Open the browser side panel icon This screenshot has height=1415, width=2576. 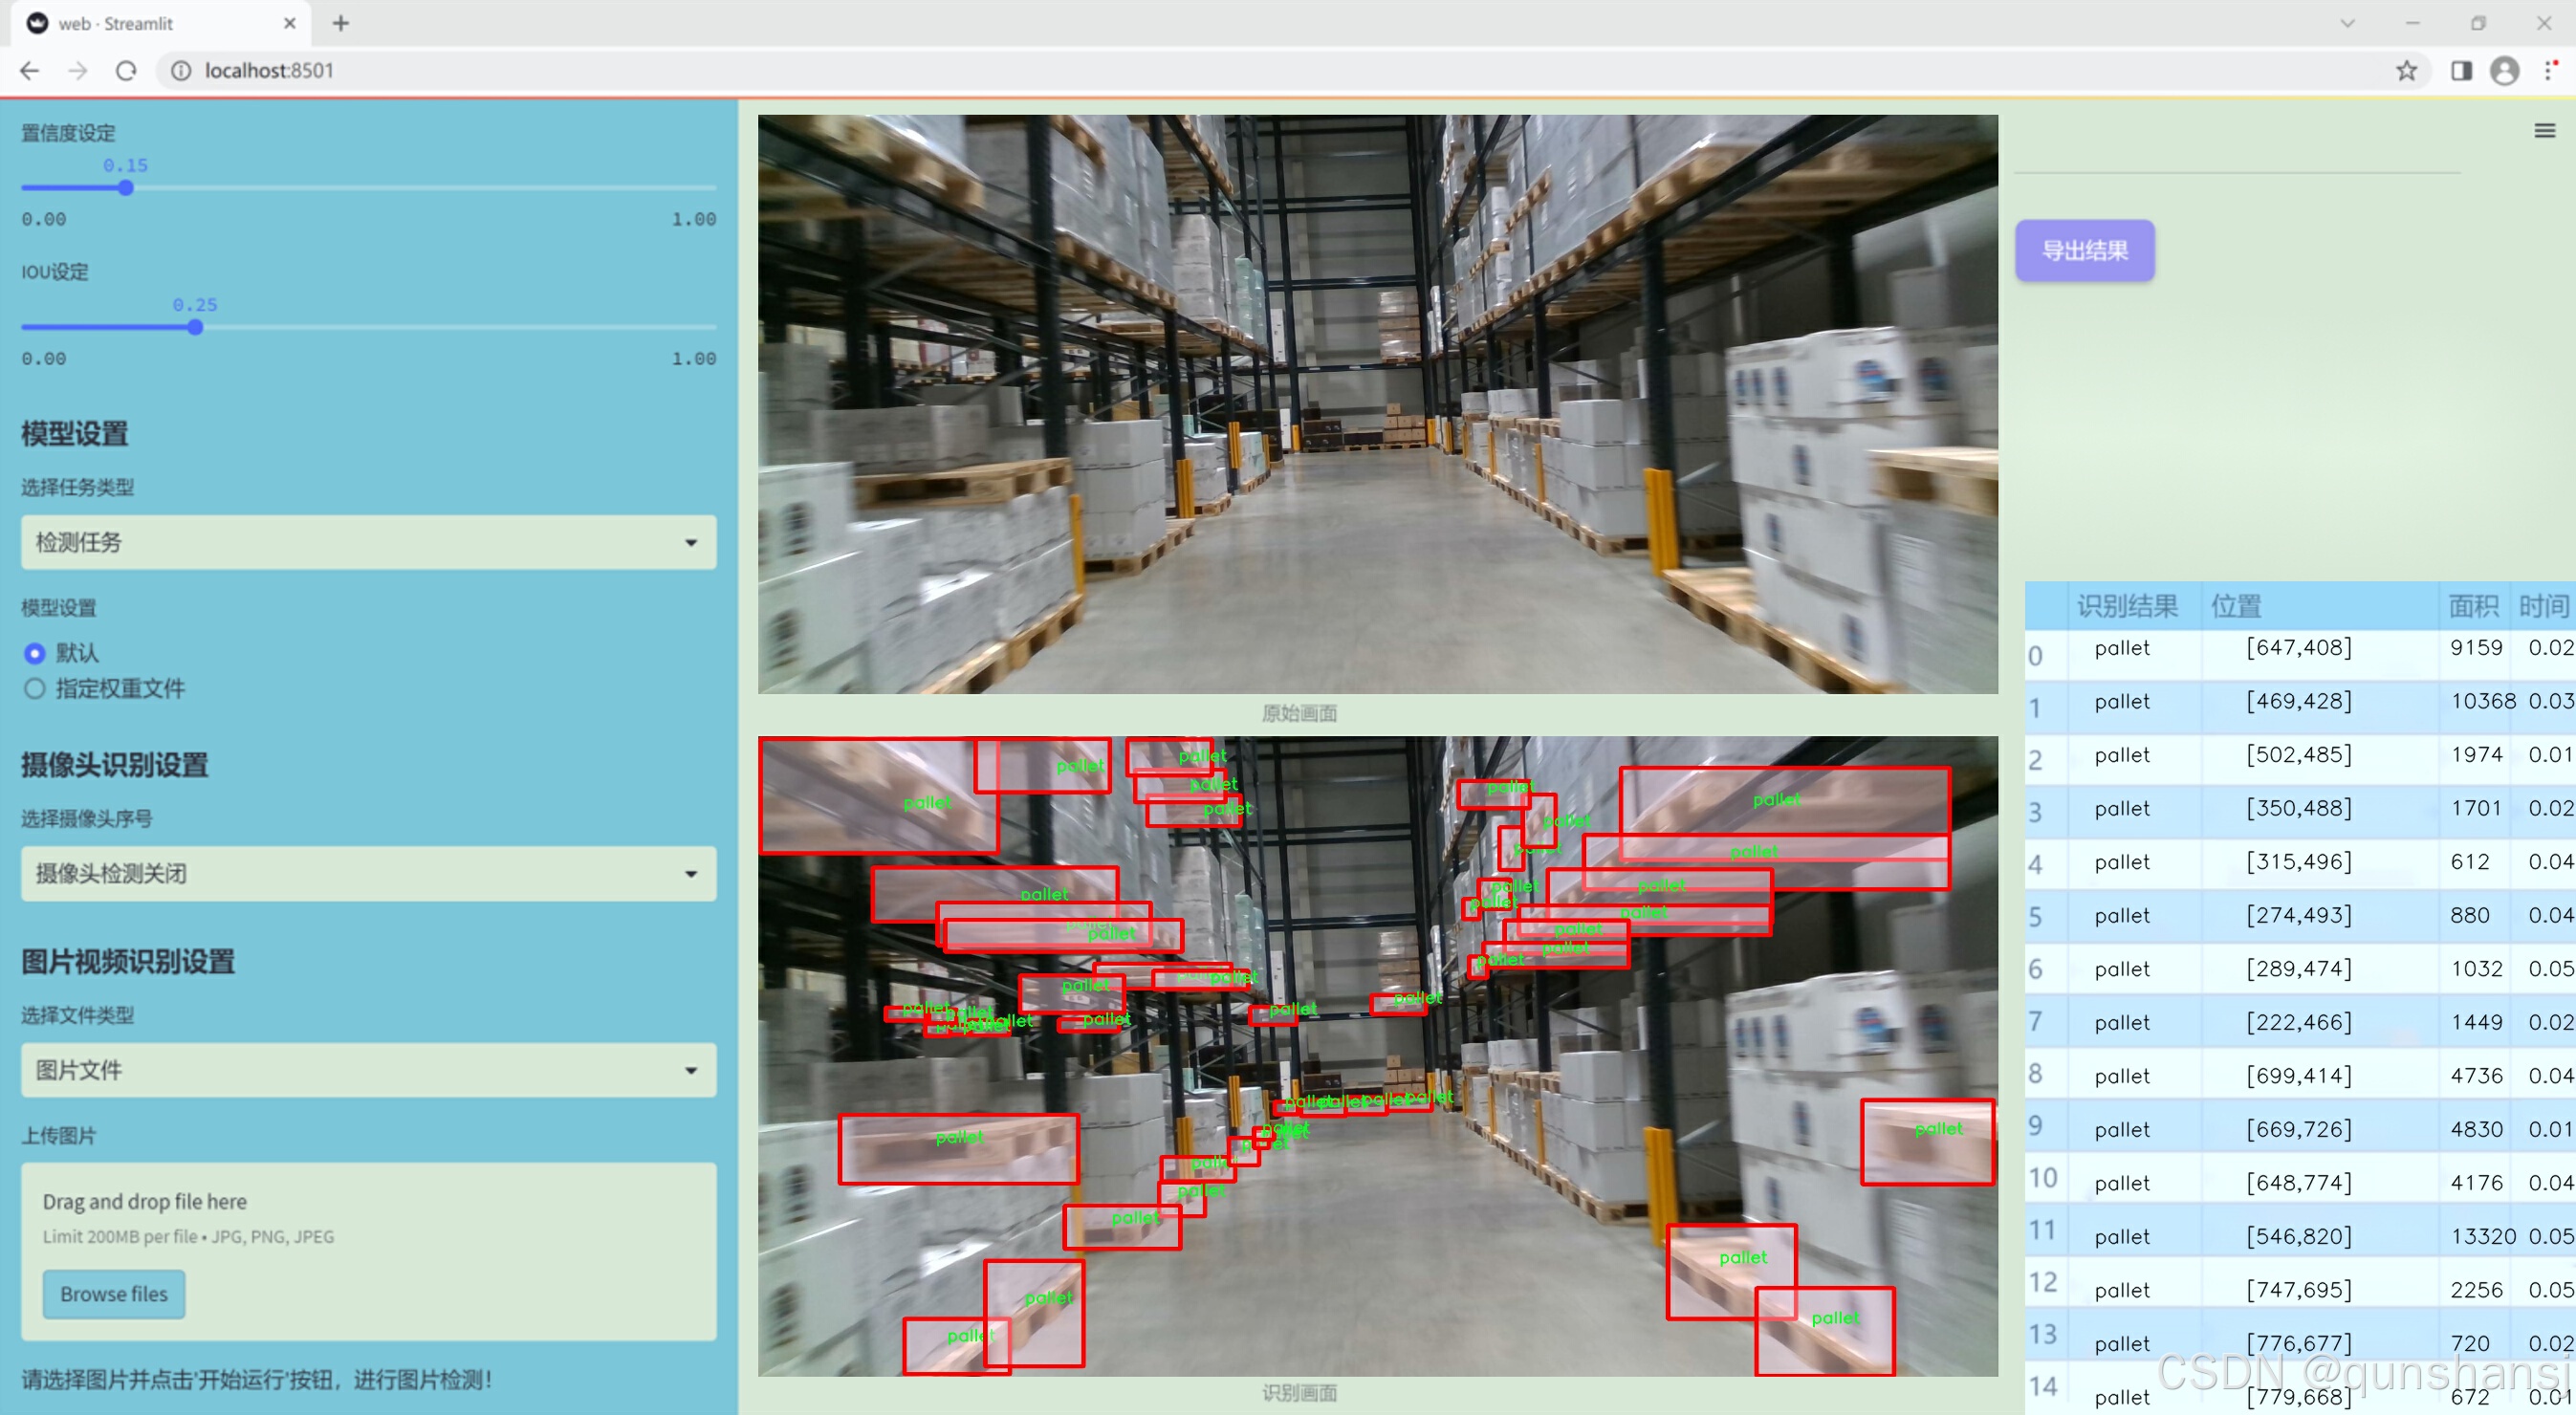(x=2461, y=71)
